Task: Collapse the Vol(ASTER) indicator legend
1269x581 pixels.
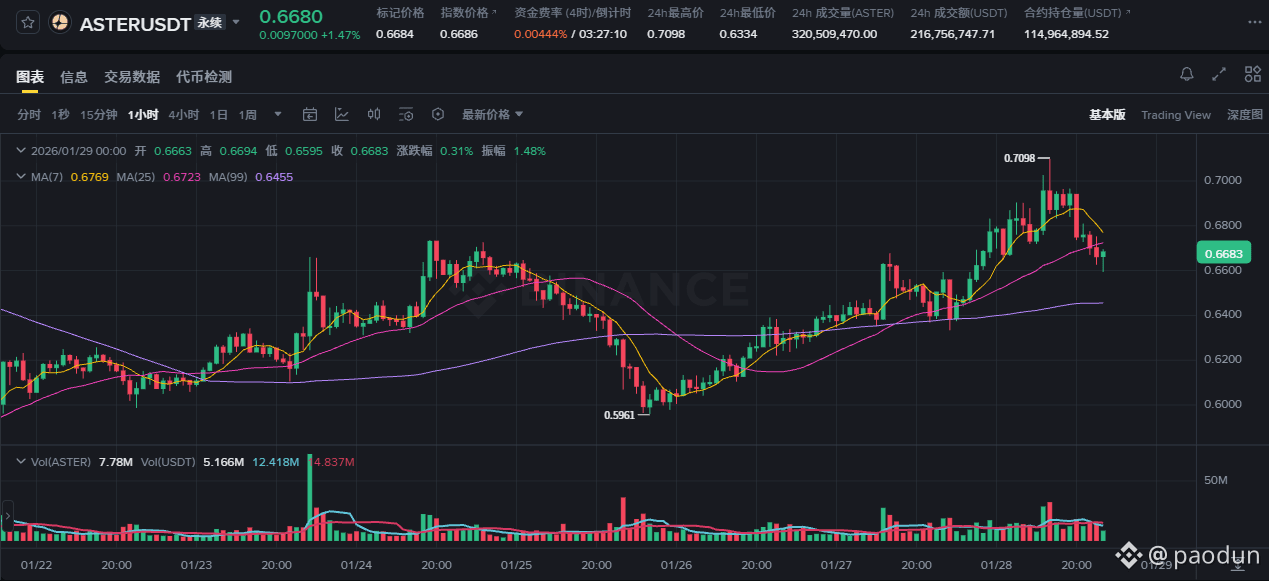Action: click(x=21, y=462)
